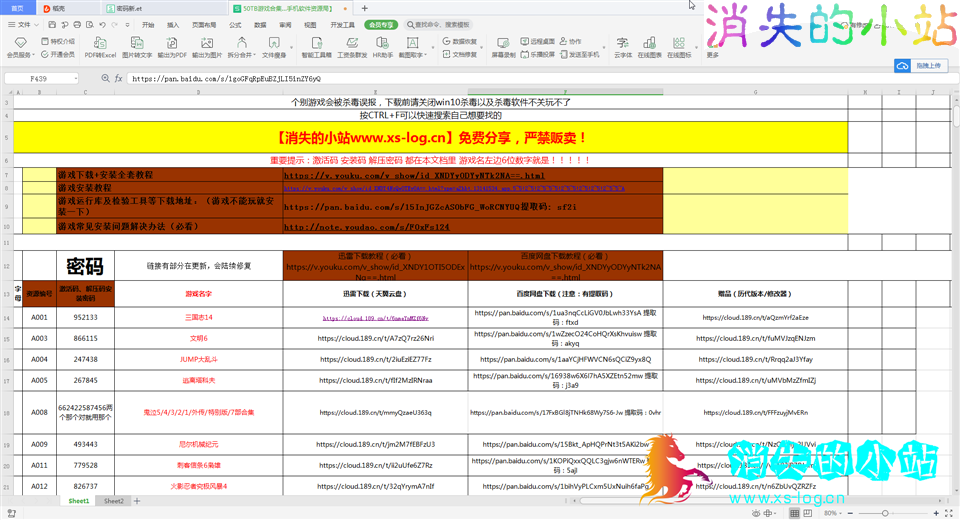Open the 页面布局 ribbon tab
This screenshot has width=960, height=520.
[204, 25]
